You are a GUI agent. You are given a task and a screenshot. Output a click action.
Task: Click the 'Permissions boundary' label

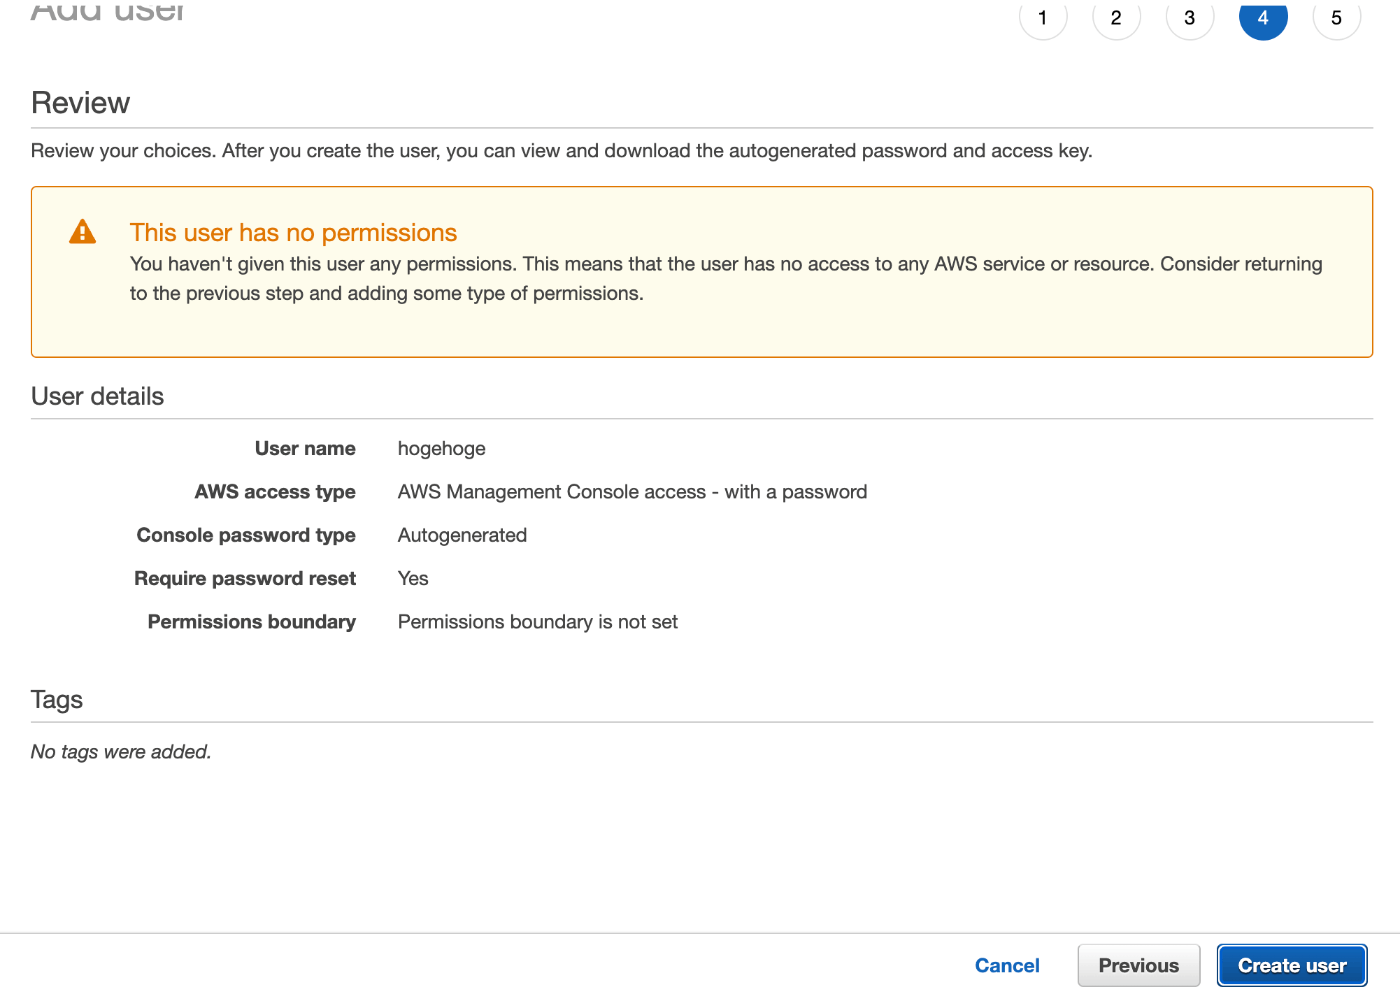point(252,622)
